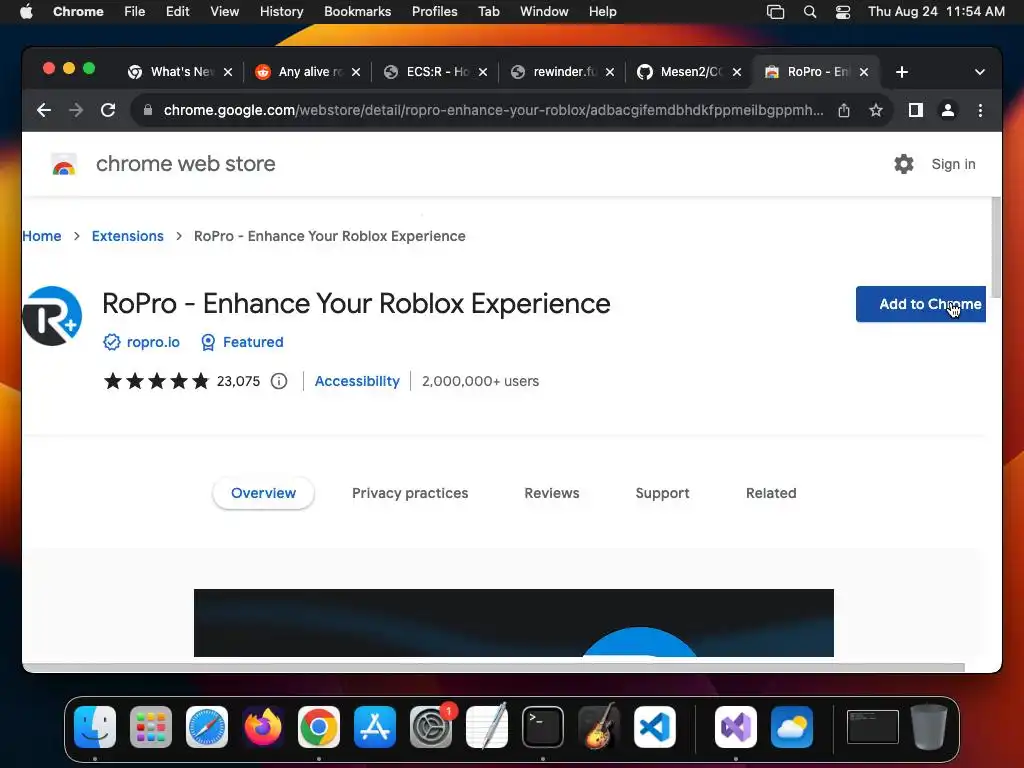Open Visual Studio Code from dock
The height and width of the screenshot is (768, 1024).
click(655, 727)
